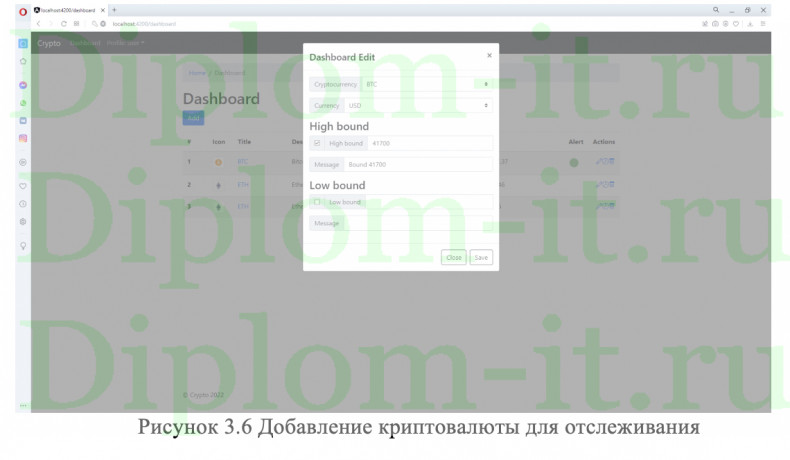
Task: Click the snapshot camera icon in toolbar
Action: pyautogui.click(x=715, y=24)
